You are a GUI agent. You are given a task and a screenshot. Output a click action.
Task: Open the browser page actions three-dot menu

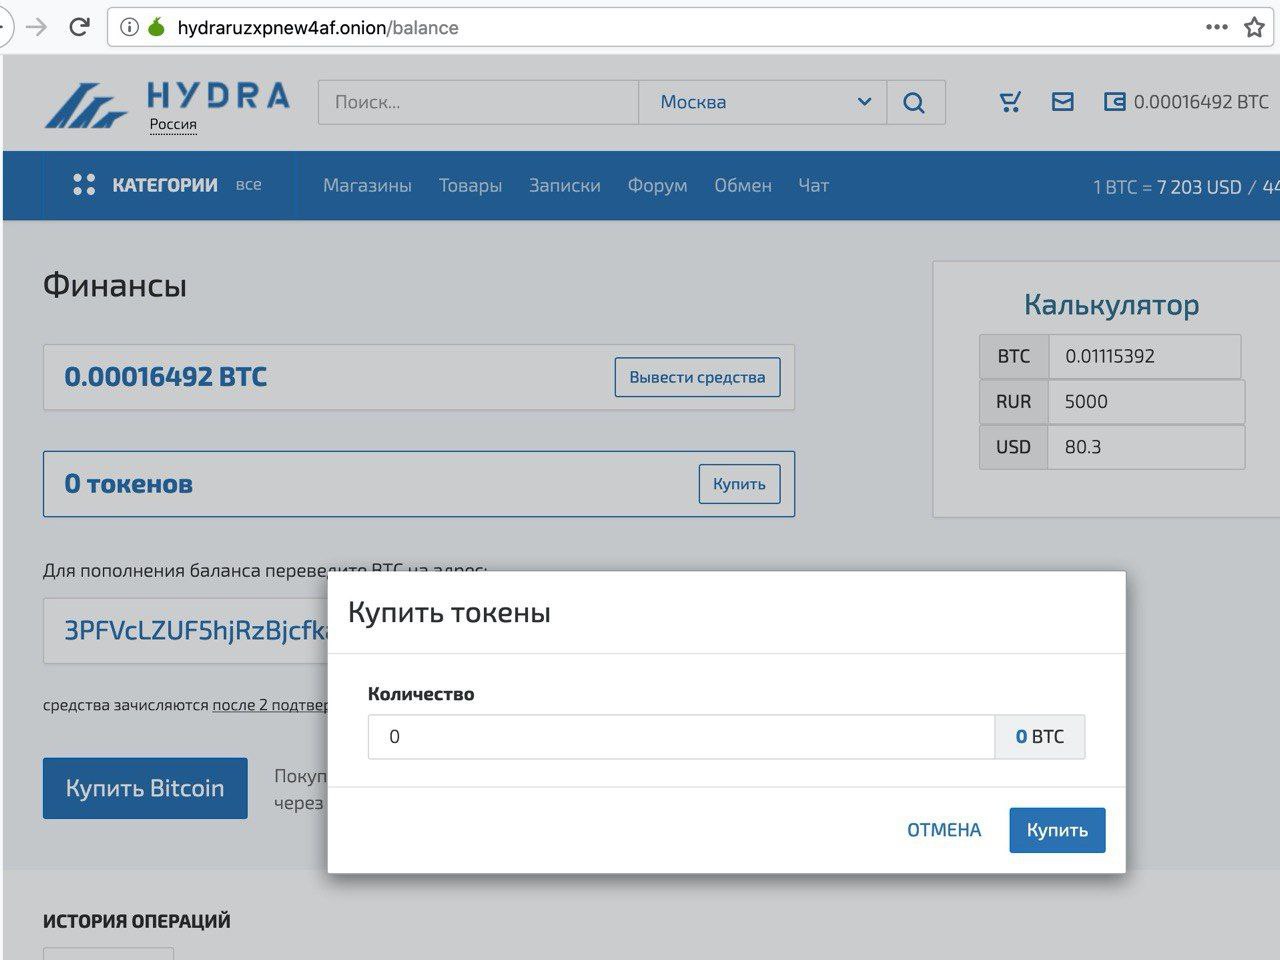[1217, 27]
